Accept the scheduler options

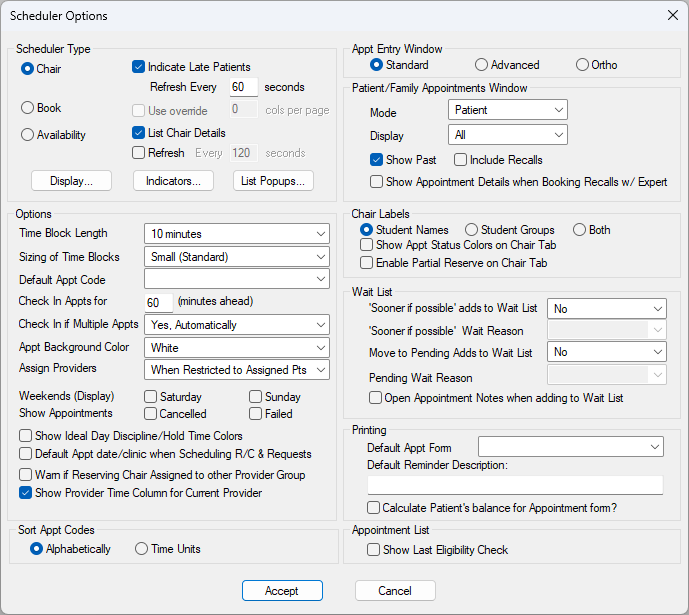282,590
